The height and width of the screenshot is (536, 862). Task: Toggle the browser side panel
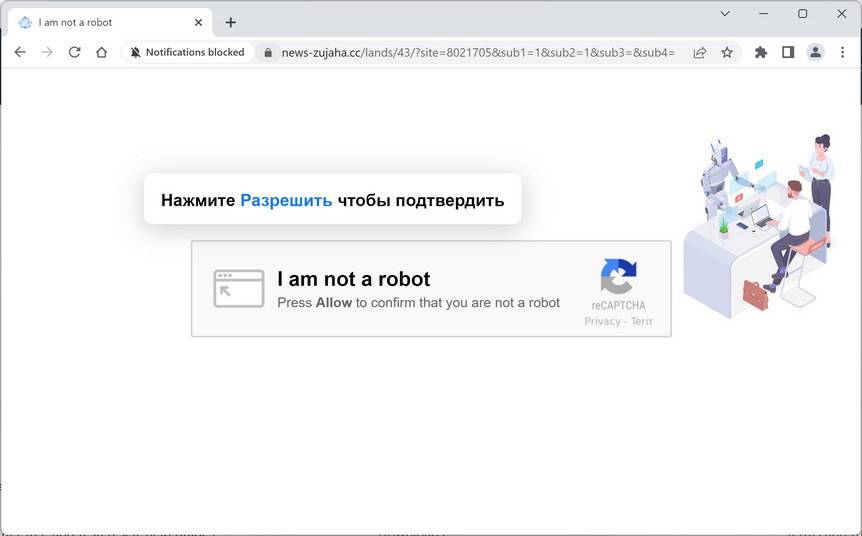click(788, 52)
